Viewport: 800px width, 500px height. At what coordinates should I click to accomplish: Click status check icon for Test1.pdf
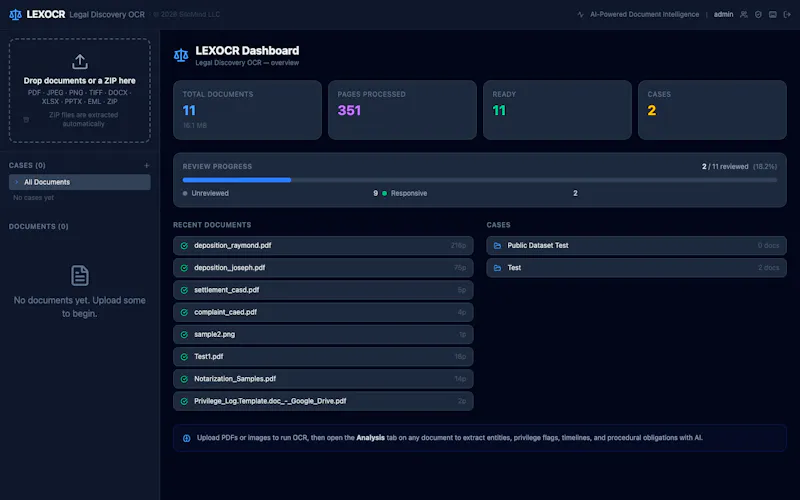pos(184,357)
